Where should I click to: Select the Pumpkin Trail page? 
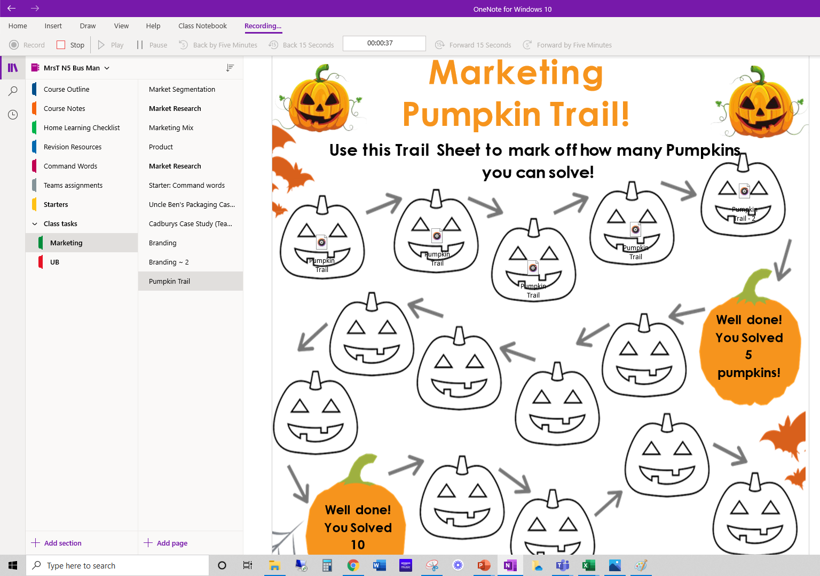click(x=191, y=281)
